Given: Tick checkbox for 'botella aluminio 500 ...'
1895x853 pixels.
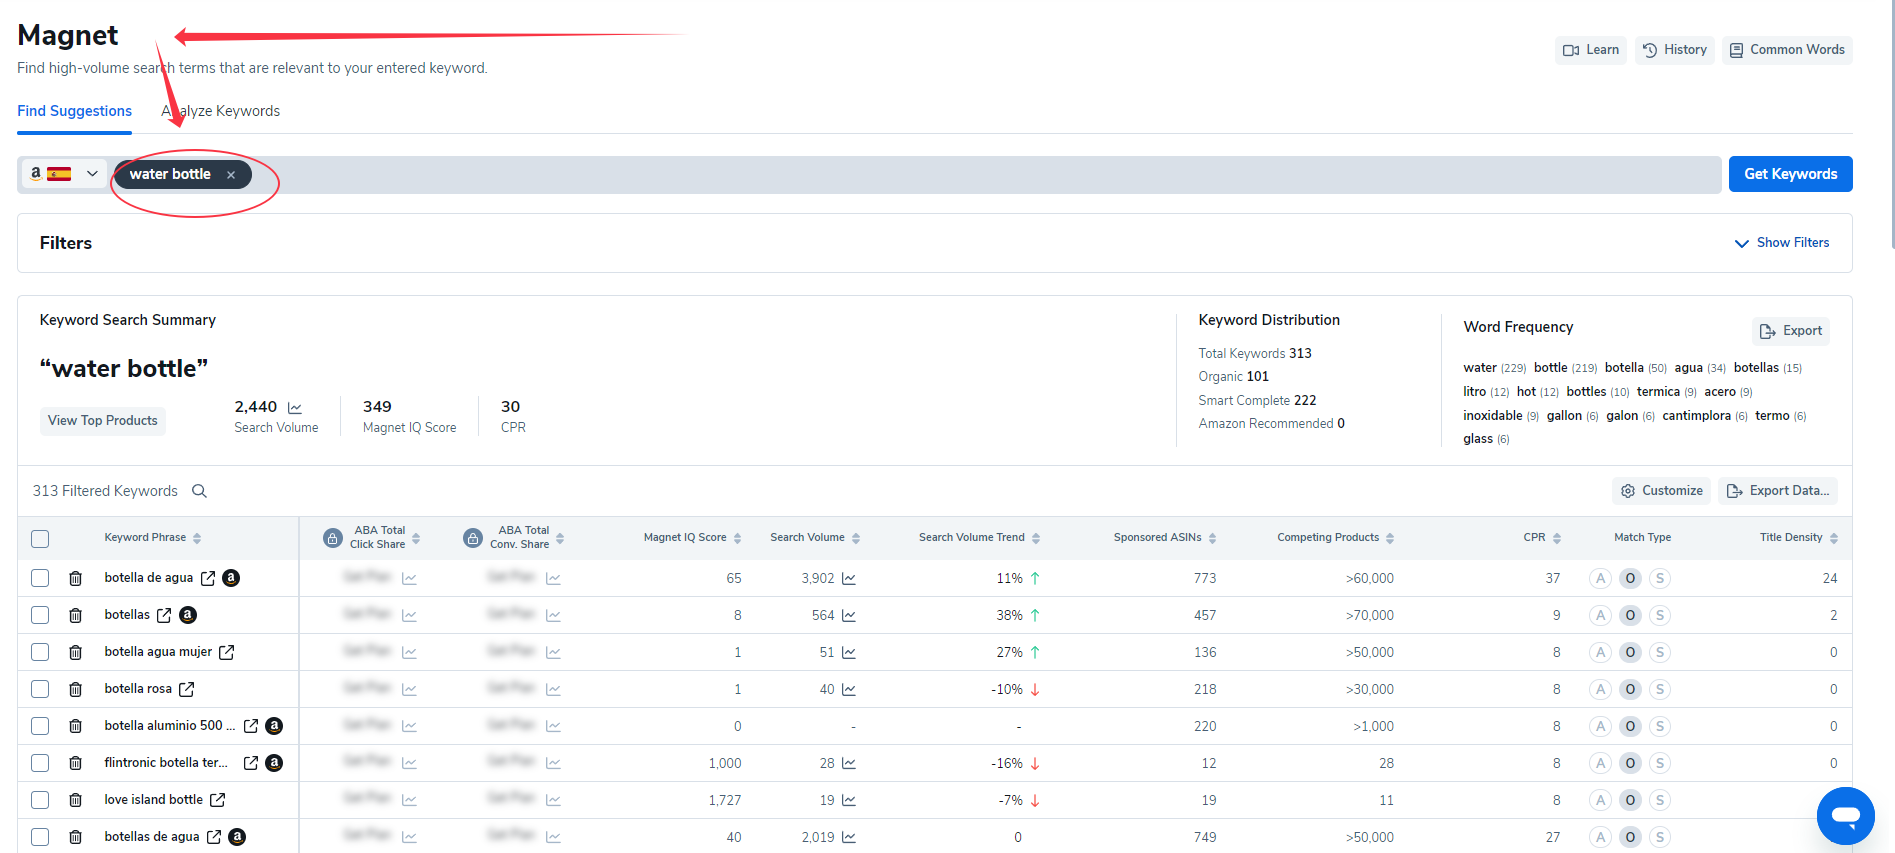Looking at the screenshot, I should coord(40,726).
